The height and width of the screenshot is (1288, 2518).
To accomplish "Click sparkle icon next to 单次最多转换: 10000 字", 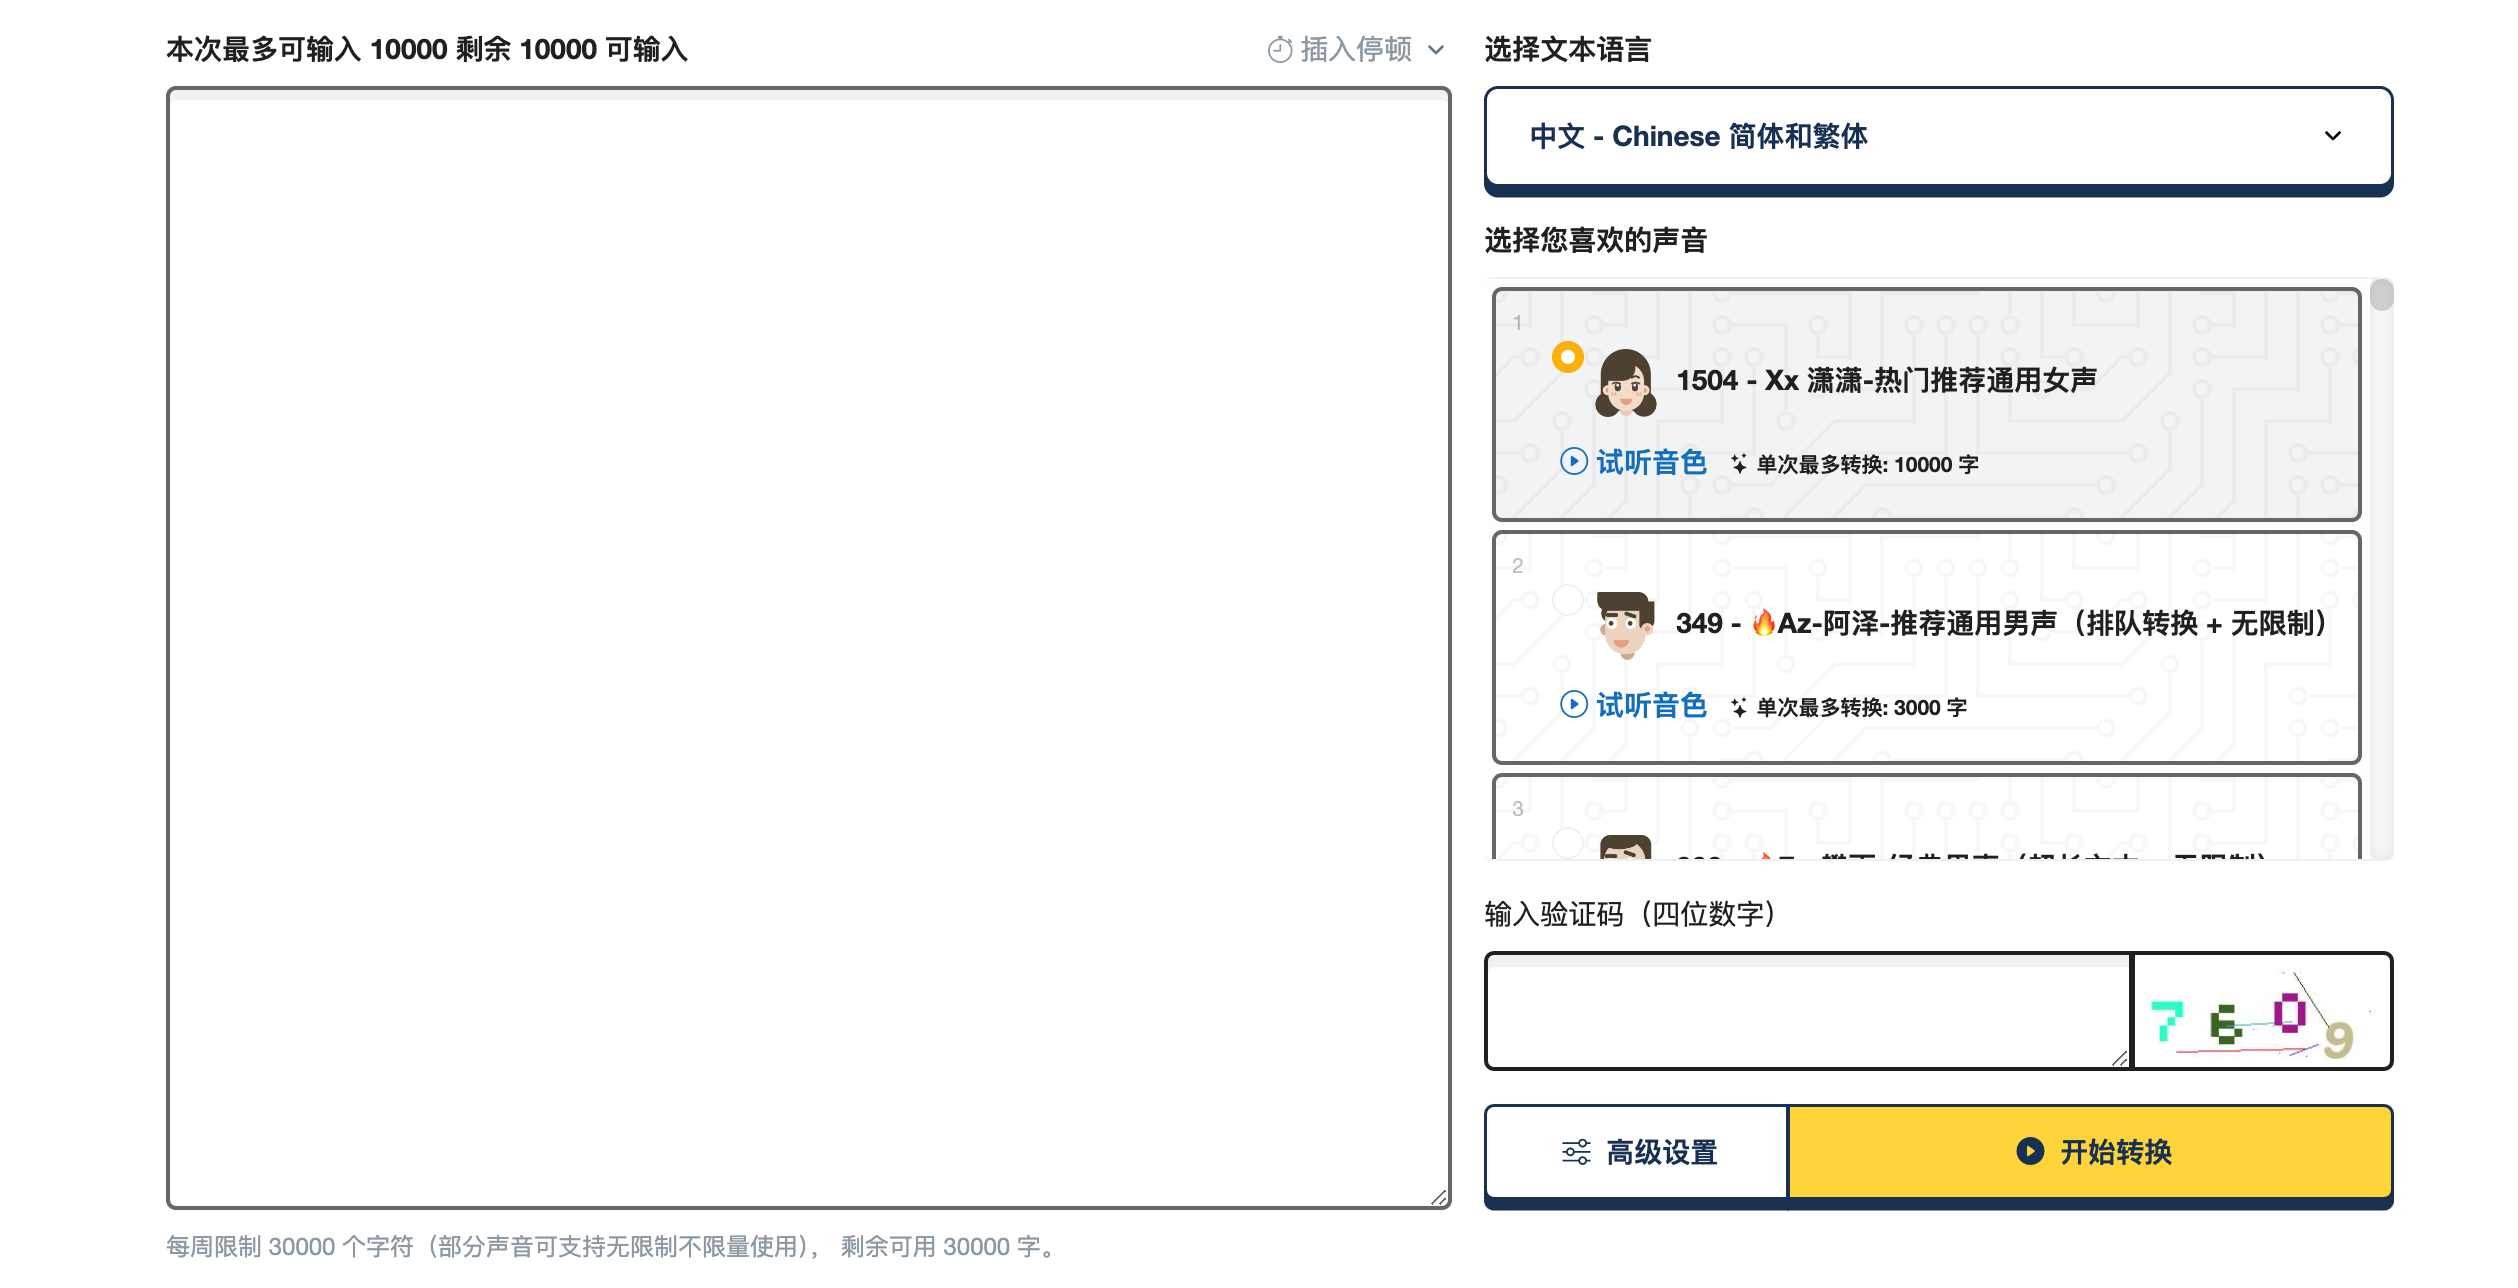I will click(x=1739, y=464).
